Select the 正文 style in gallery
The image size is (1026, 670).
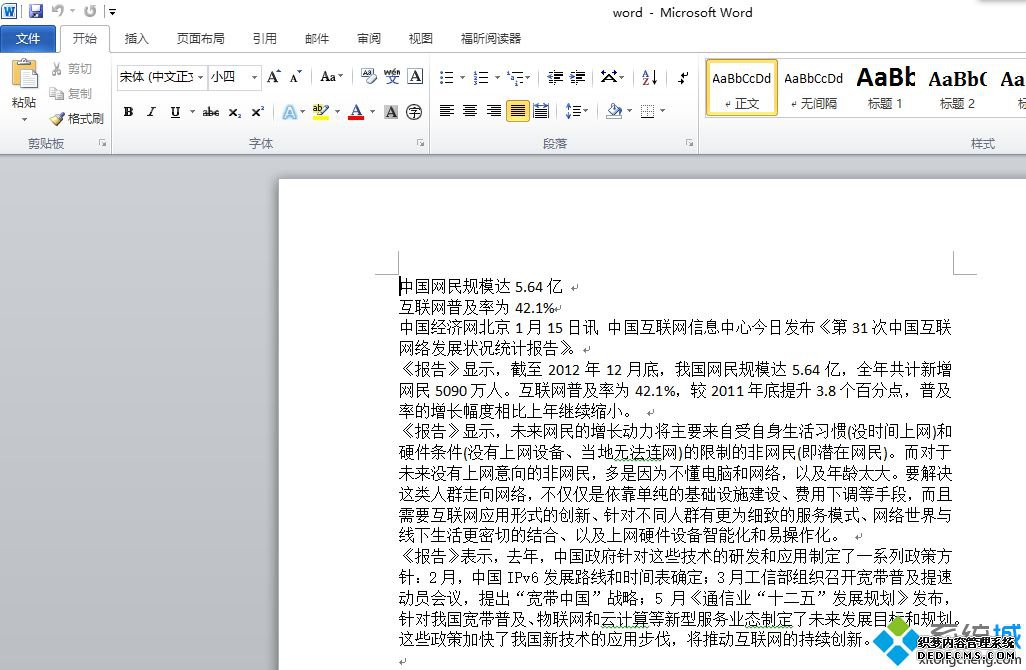pyautogui.click(x=741, y=88)
